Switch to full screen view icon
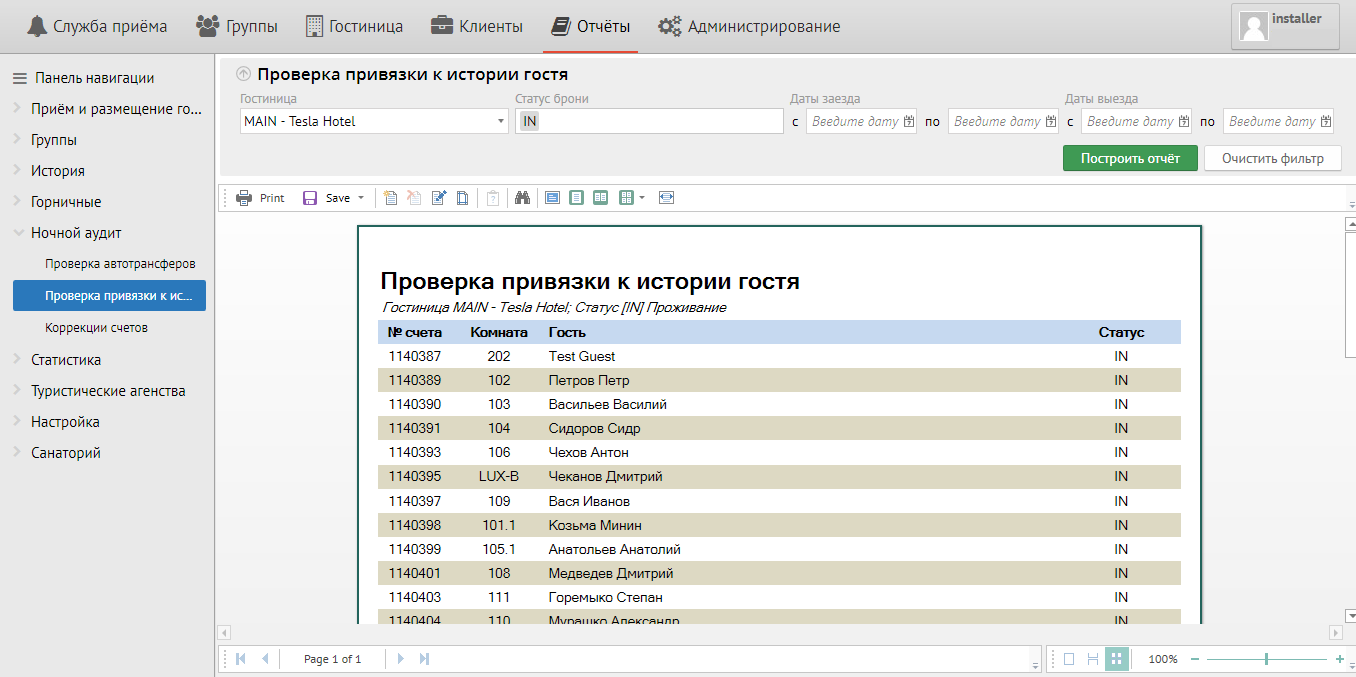This screenshot has height=677, width=1356. [667, 198]
